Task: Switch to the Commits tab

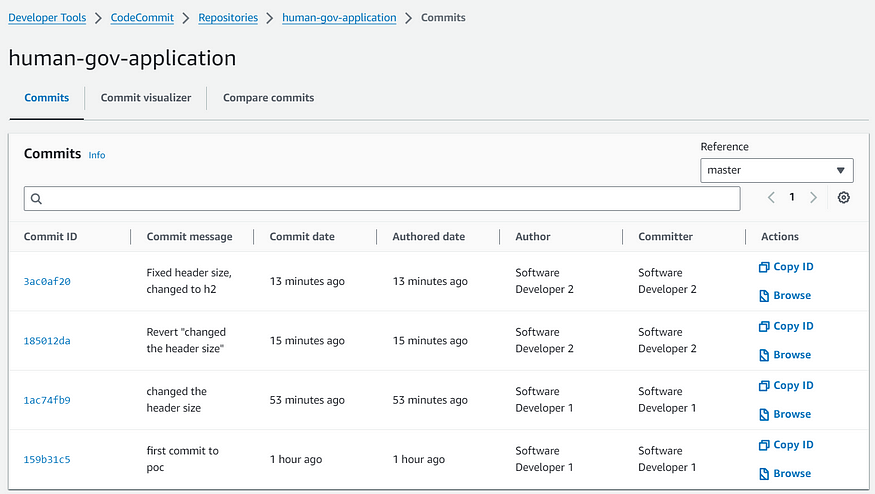Action: pos(47,98)
